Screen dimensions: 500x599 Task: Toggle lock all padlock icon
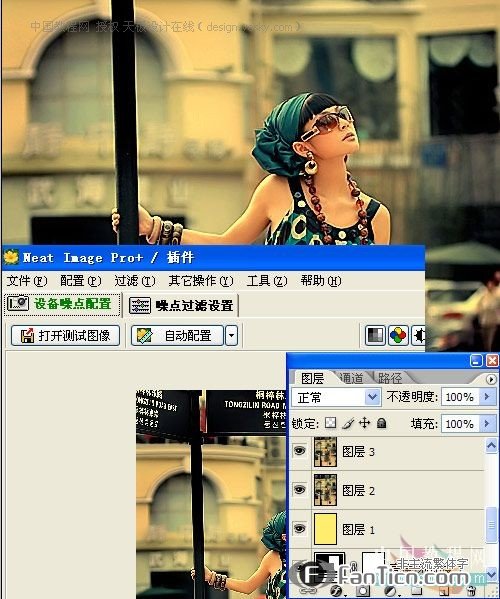click(382, 423)
